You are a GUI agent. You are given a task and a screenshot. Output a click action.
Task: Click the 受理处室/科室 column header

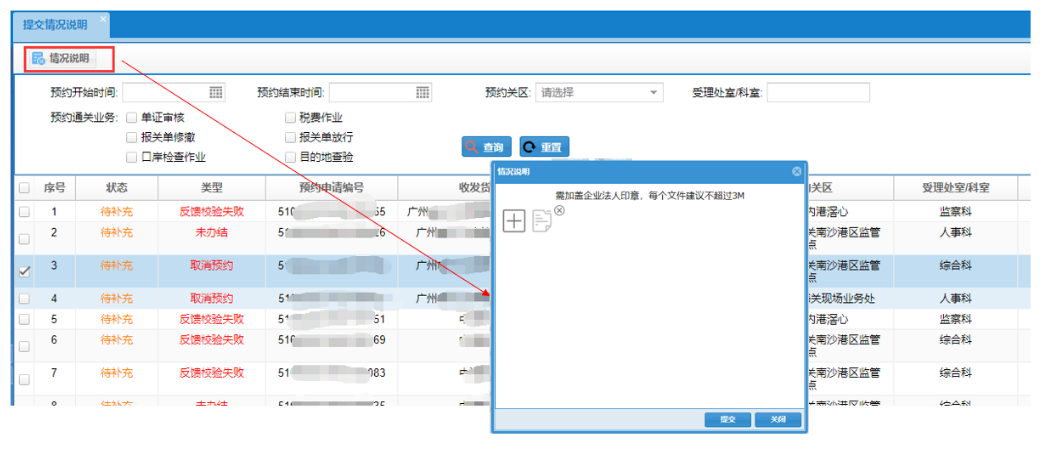click(x=956, y=188)
